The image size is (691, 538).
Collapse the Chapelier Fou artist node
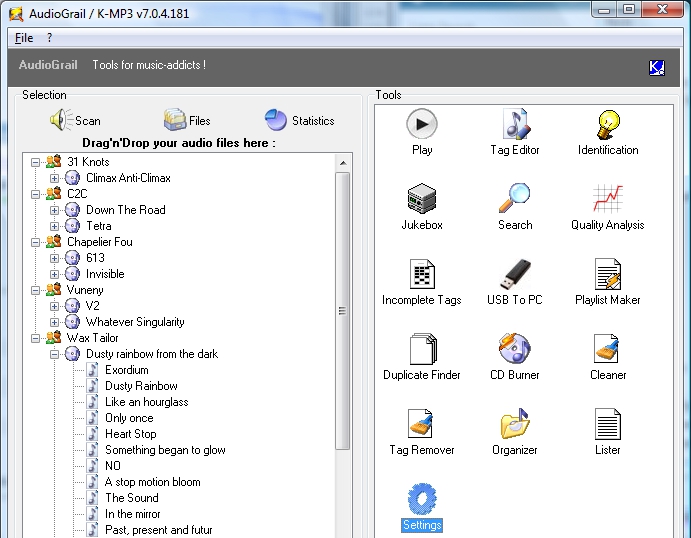click(35, 242)
